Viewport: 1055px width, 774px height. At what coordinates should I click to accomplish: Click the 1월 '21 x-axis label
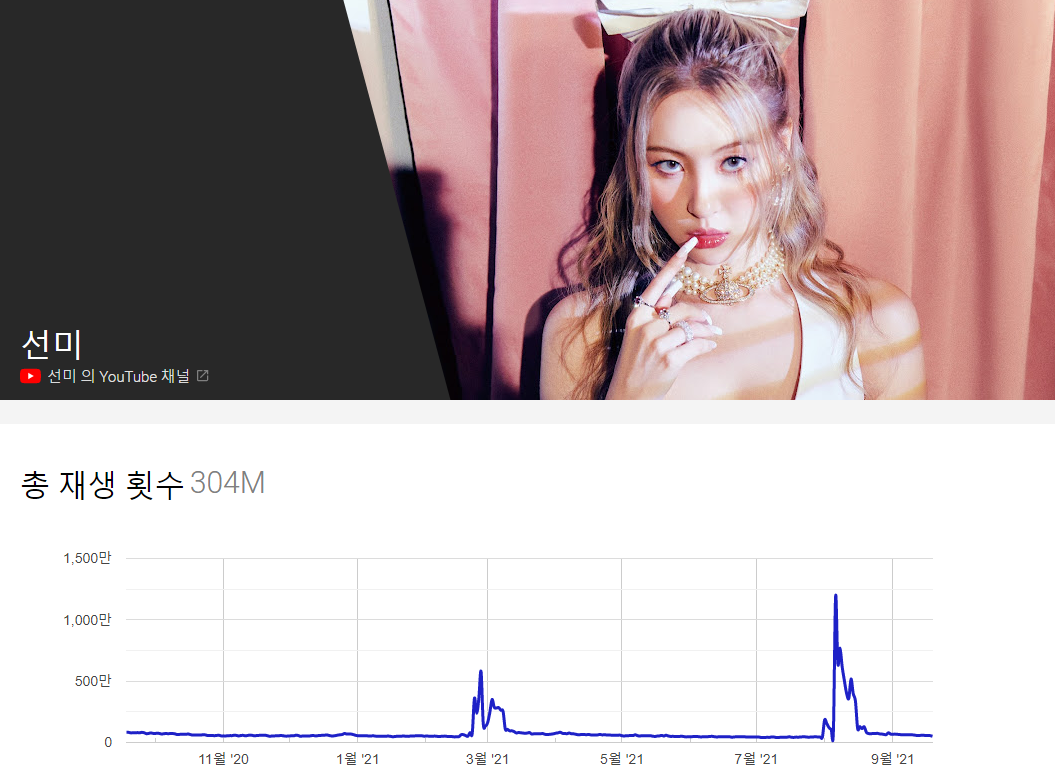pyautogui.click(x=357, y=760)
